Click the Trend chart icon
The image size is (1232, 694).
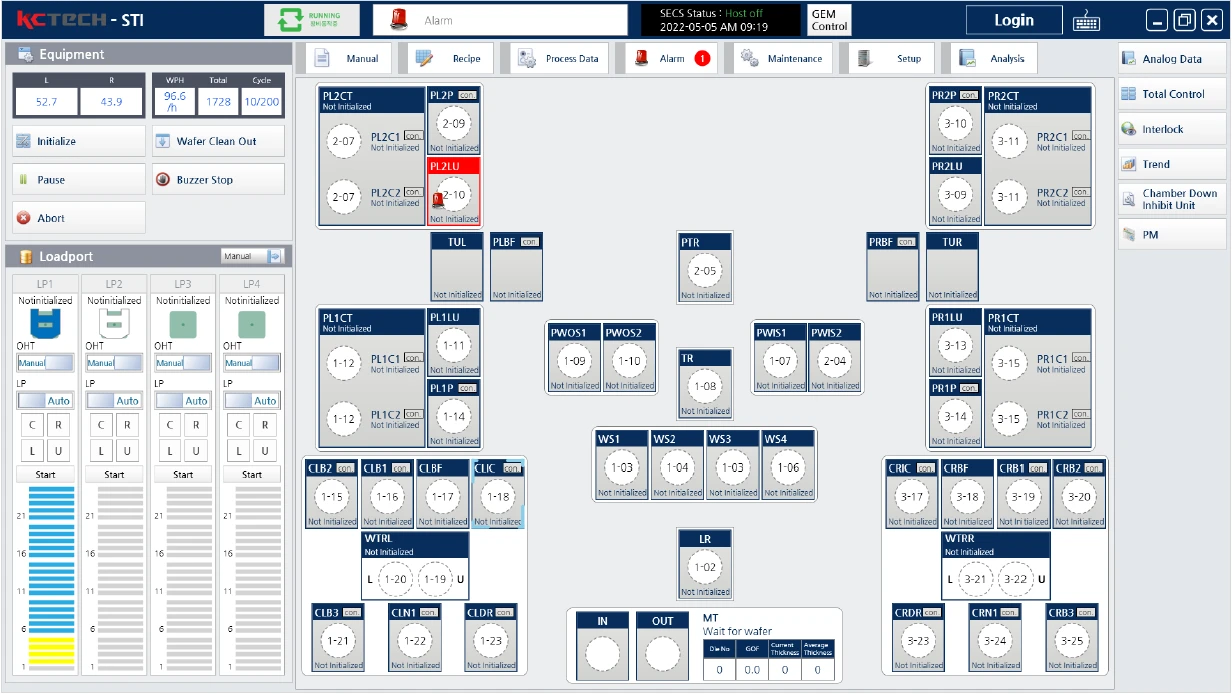click(x=1128, y=164)
